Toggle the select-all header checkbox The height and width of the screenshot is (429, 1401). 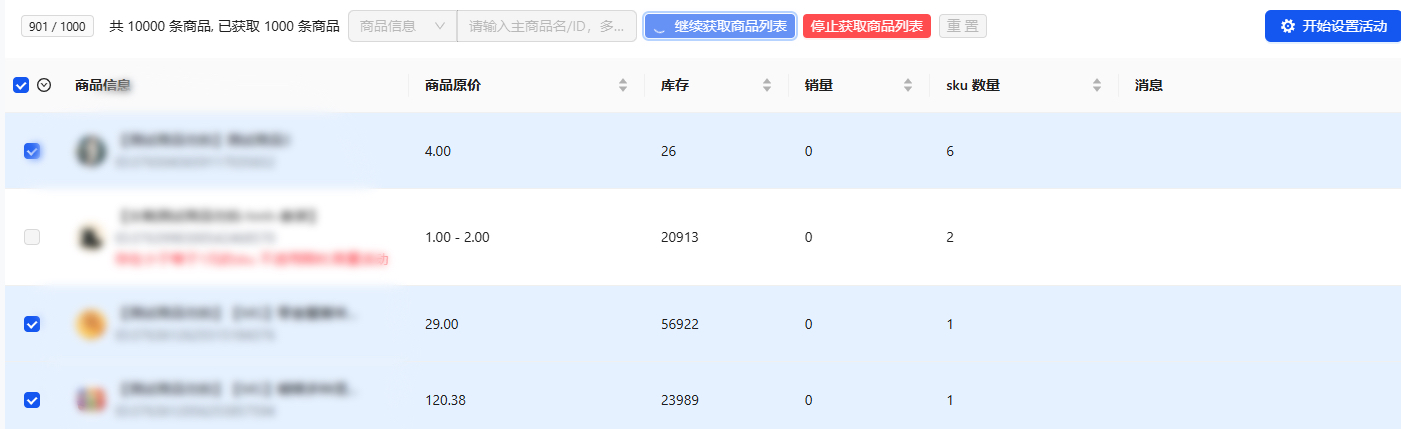pyautogui.click(x=21, y=85)
